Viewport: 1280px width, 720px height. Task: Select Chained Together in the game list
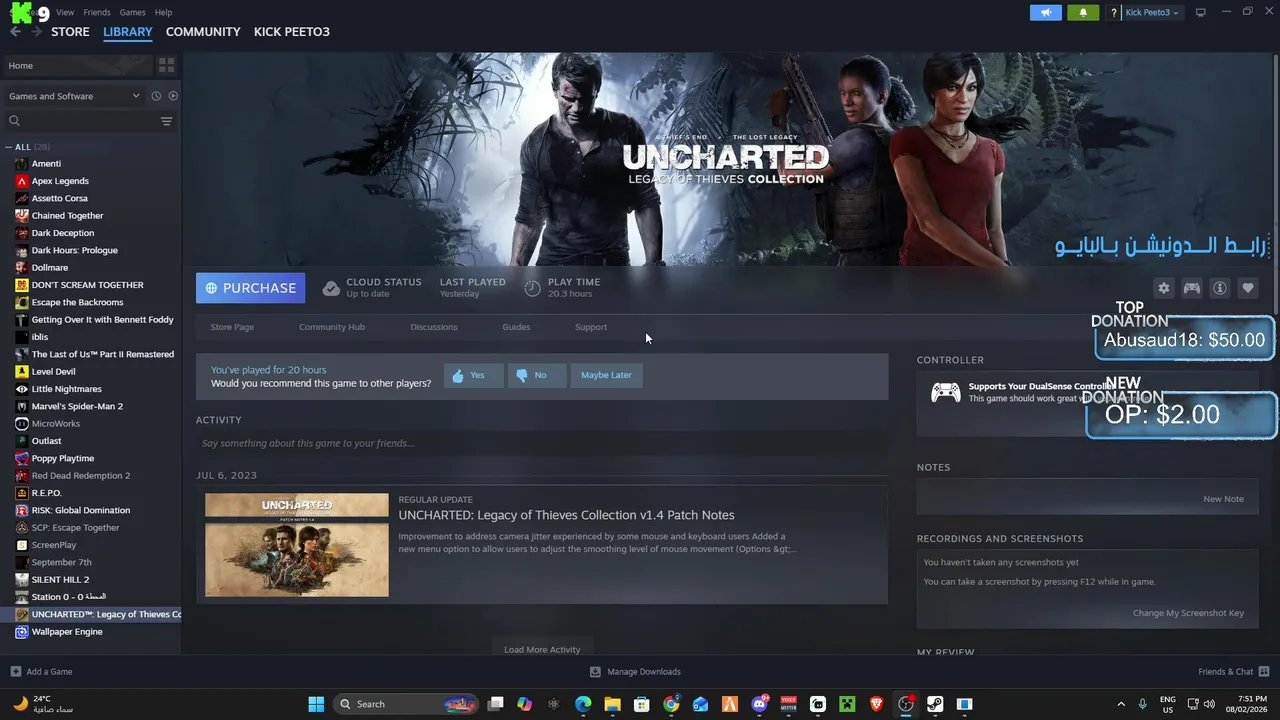[x=67, y=215]
